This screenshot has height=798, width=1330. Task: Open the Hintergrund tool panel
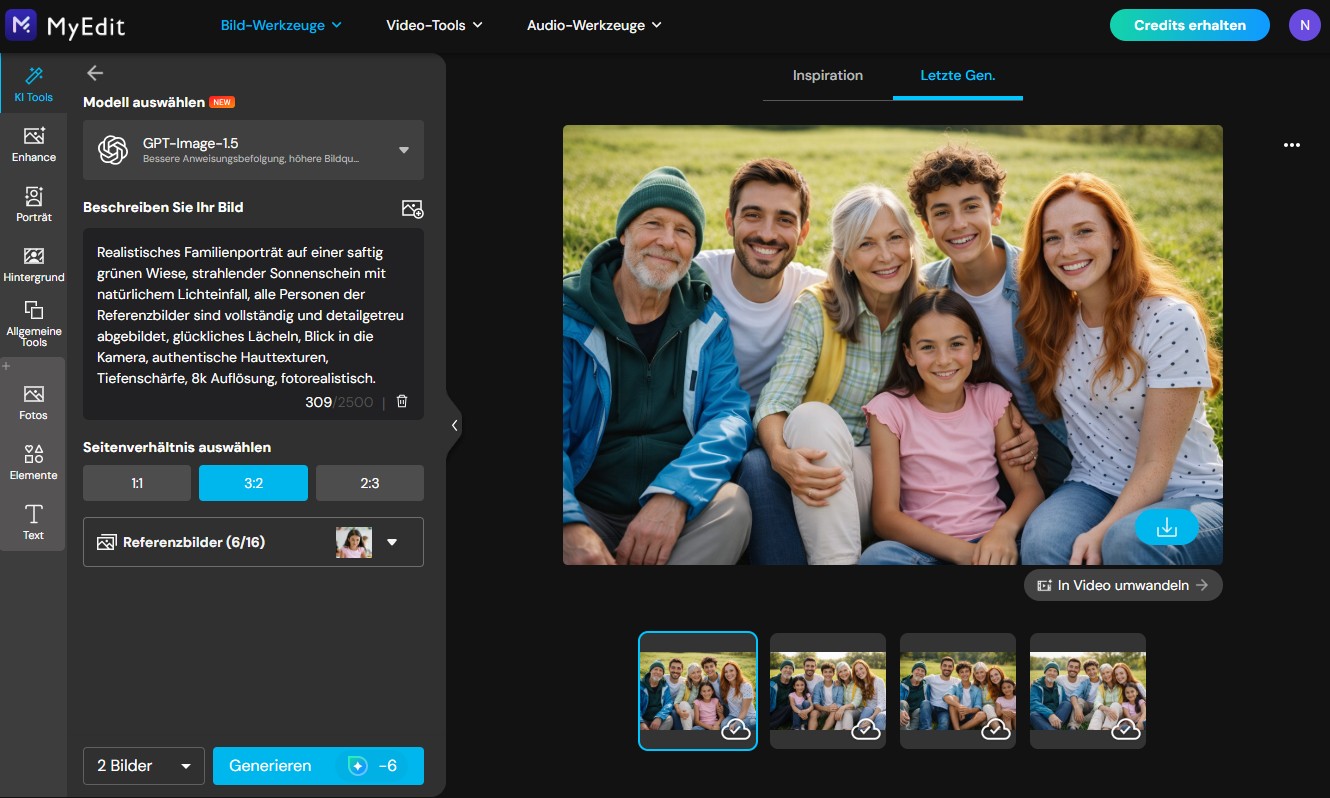[33, 263]
